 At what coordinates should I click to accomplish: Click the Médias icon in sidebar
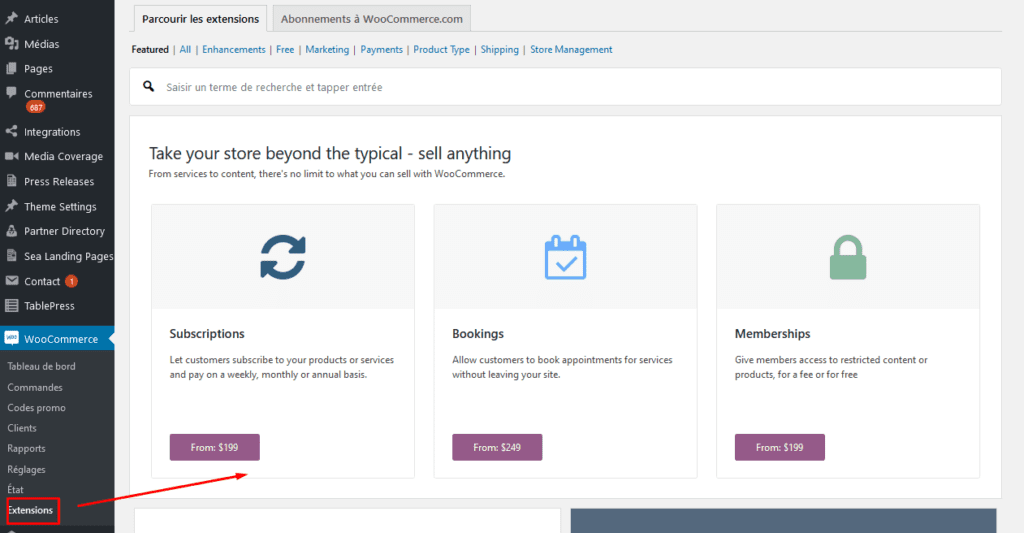coord(11,43)
